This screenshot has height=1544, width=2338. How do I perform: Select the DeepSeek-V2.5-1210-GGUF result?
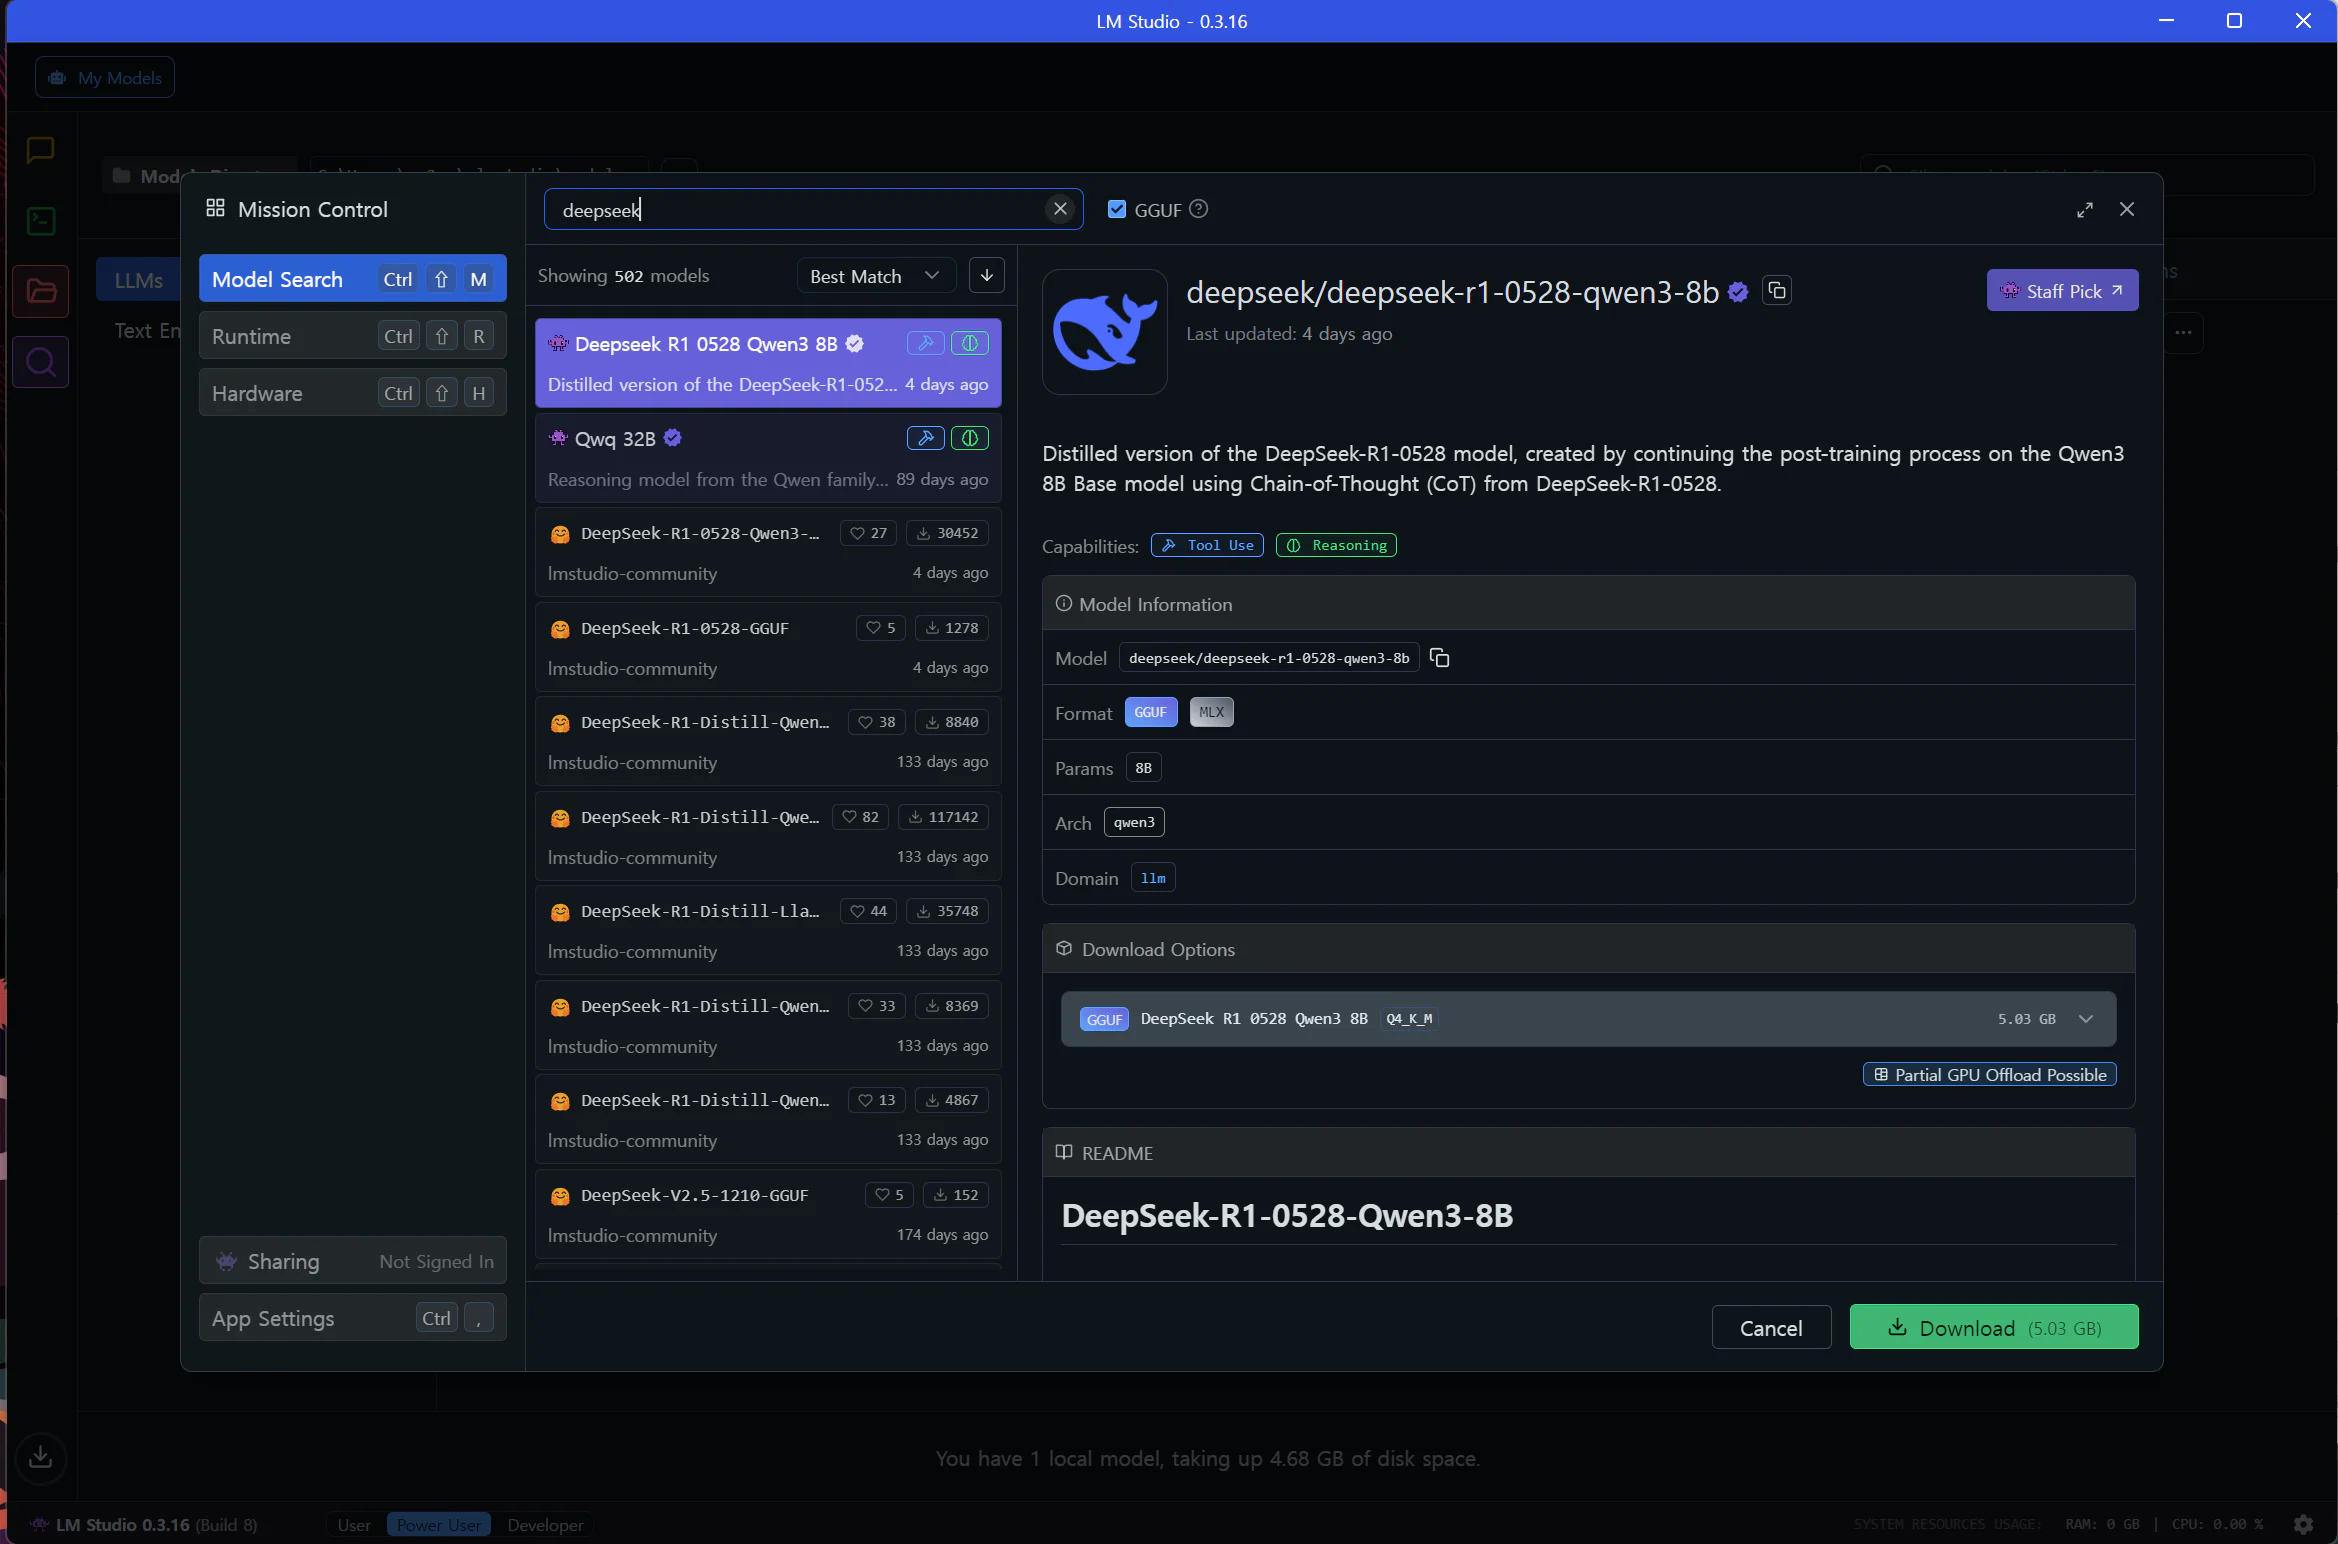click(768, 1214)
